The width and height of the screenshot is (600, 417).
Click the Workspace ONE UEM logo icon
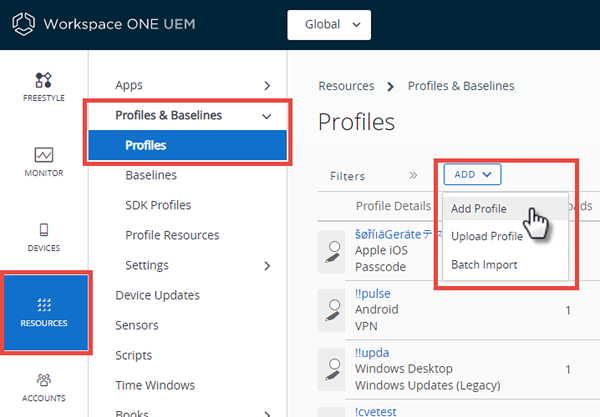click(x=23, y=24)
